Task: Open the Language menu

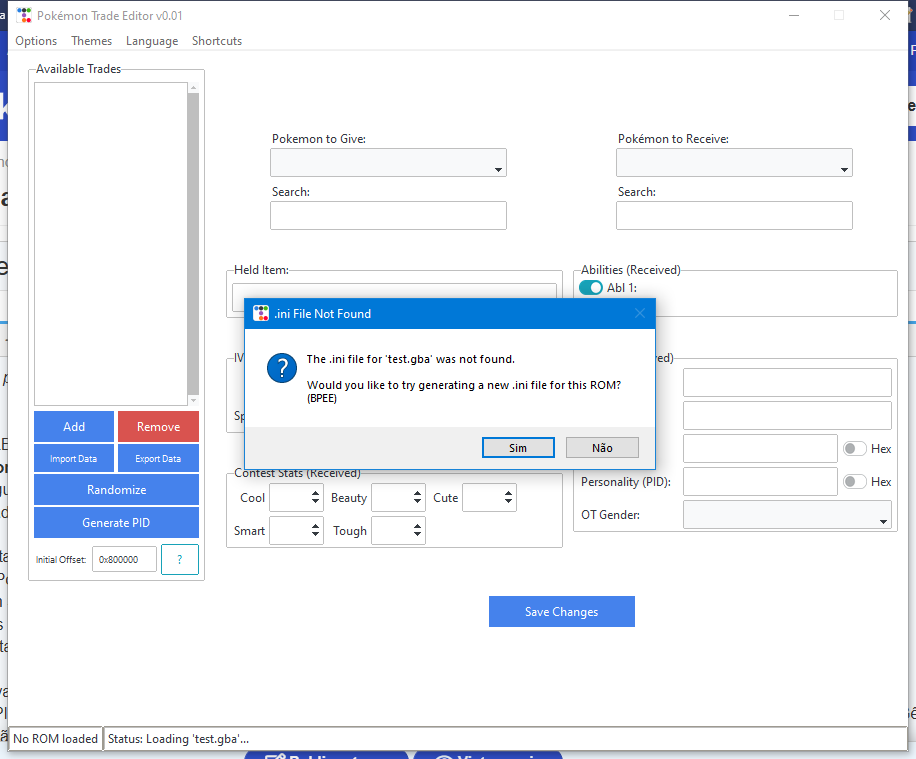Action: tap(152, 41)
